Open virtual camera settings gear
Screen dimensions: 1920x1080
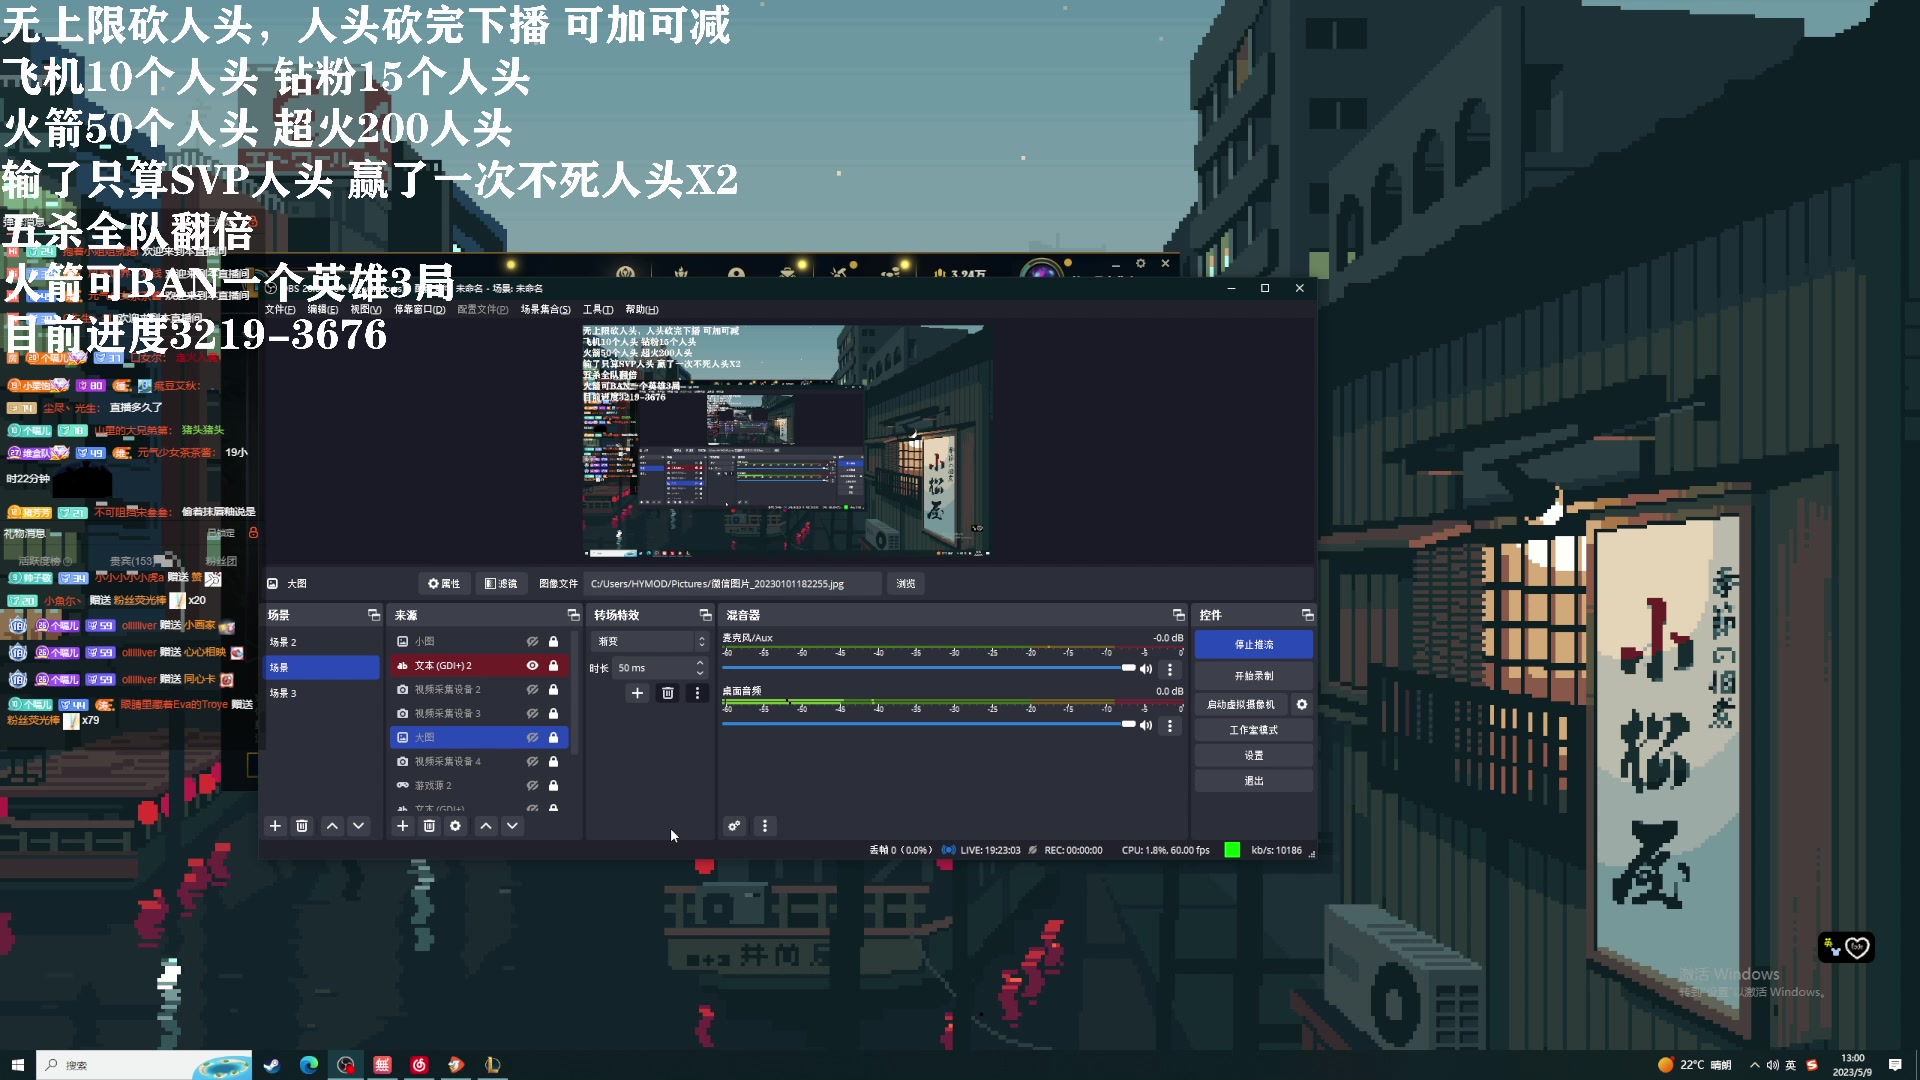tap(1302, 705)
